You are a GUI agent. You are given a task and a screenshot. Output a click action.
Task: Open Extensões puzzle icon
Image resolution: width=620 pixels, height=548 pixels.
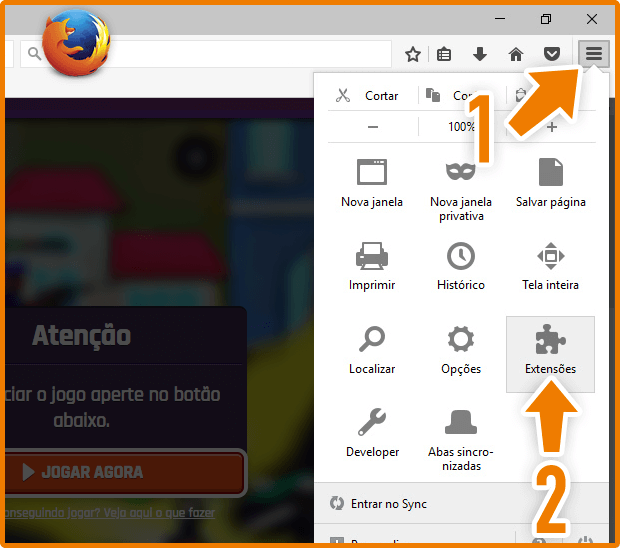click(x=550, y=354)
